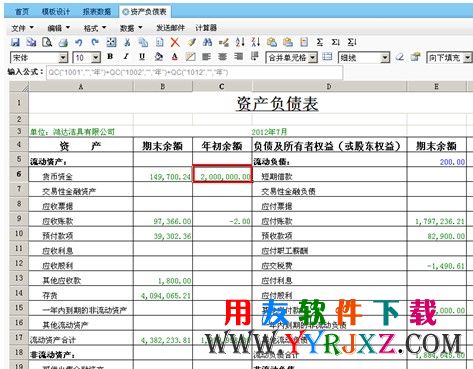Align text right

pos(238,57)
